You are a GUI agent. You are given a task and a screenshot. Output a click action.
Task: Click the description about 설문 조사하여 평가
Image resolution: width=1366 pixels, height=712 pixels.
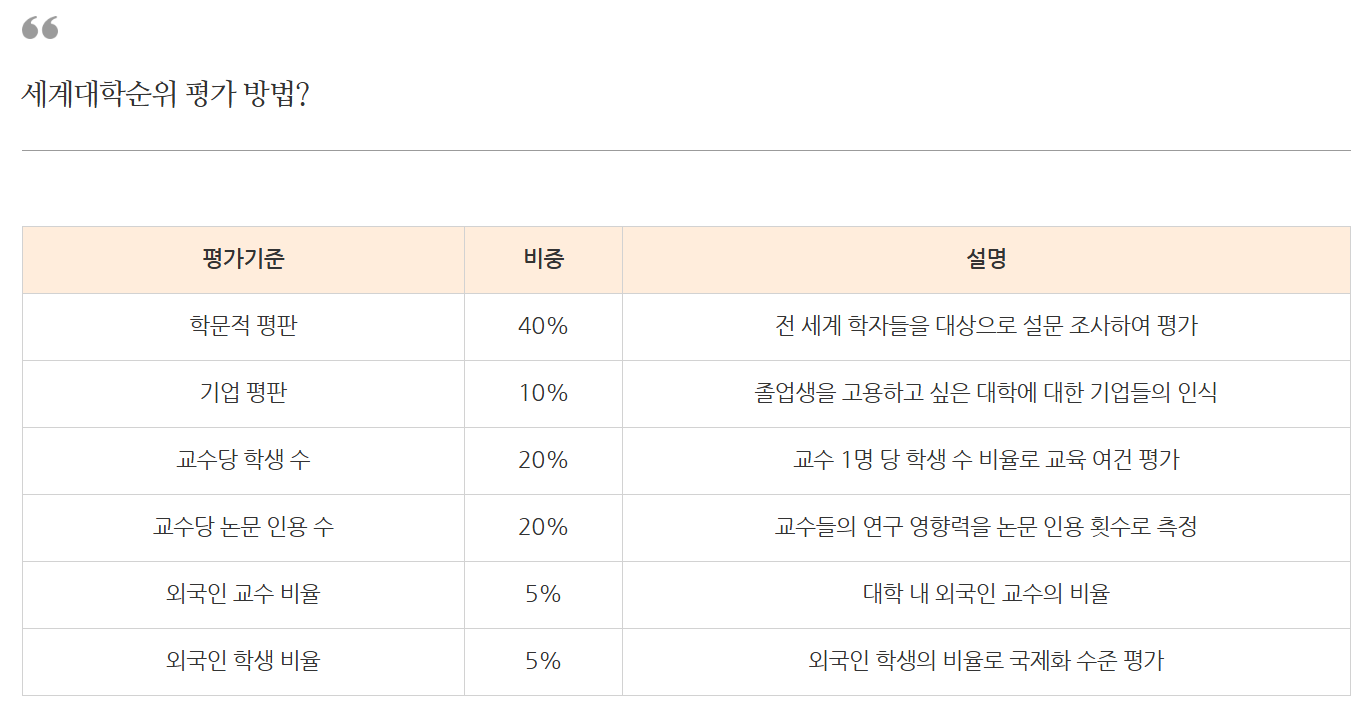(986, 327)
